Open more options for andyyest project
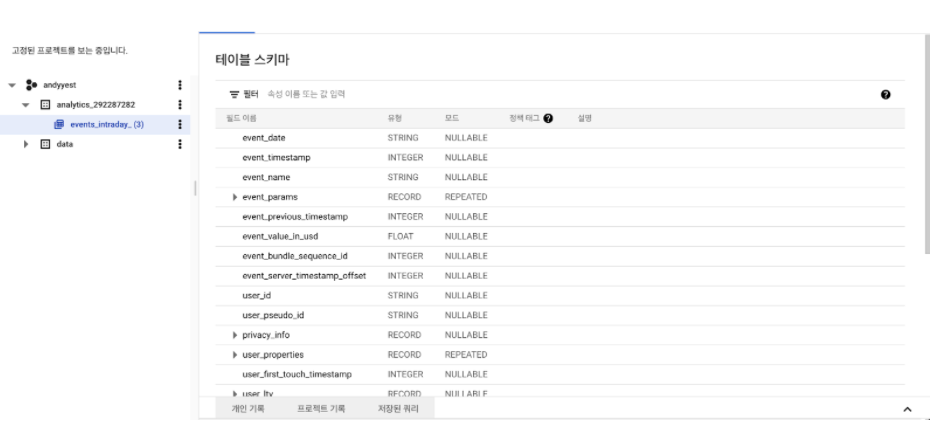952x442 pixels. click(x=180, y=85)
